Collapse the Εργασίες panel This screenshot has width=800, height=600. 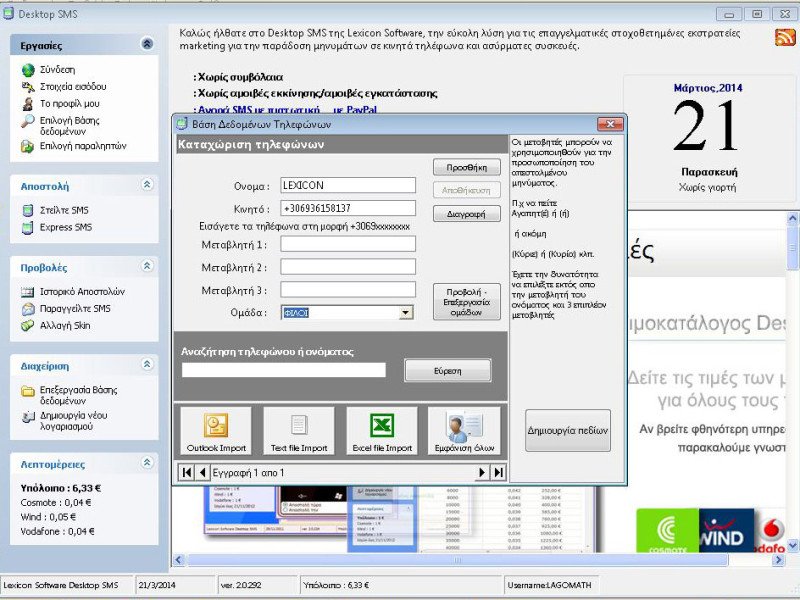[147, 44]
